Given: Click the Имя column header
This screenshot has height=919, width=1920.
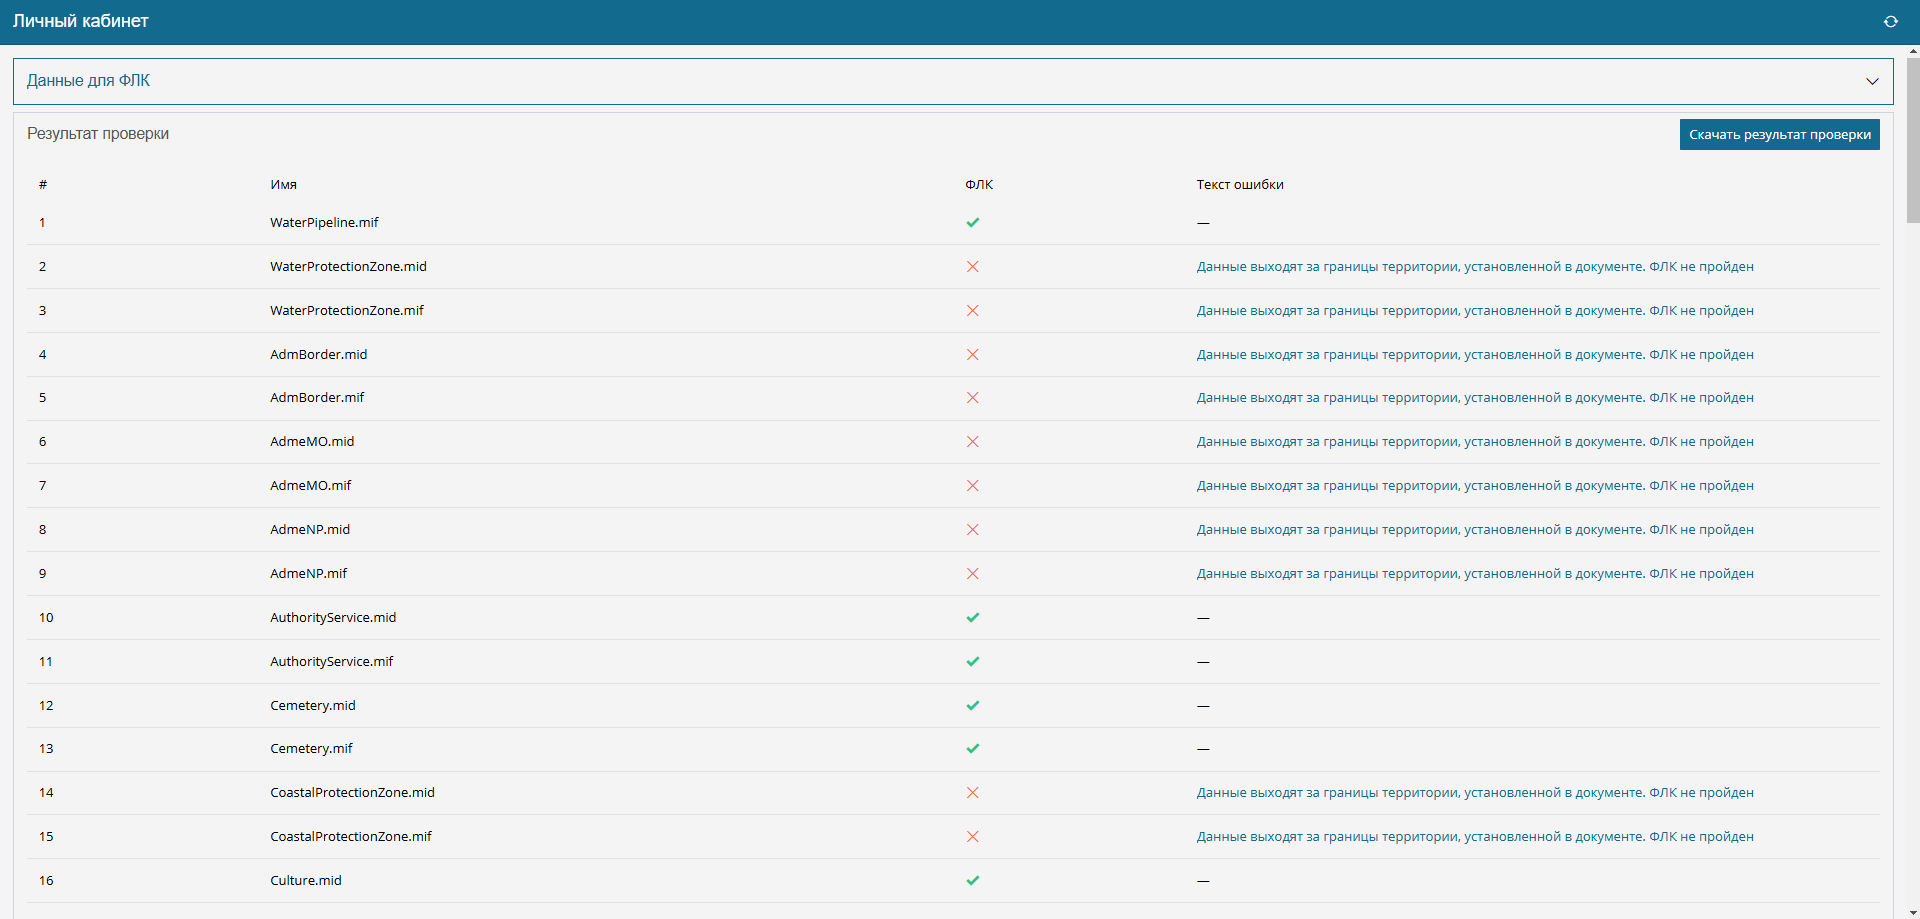Looking at the screenshot, I should tap(283, 185).
